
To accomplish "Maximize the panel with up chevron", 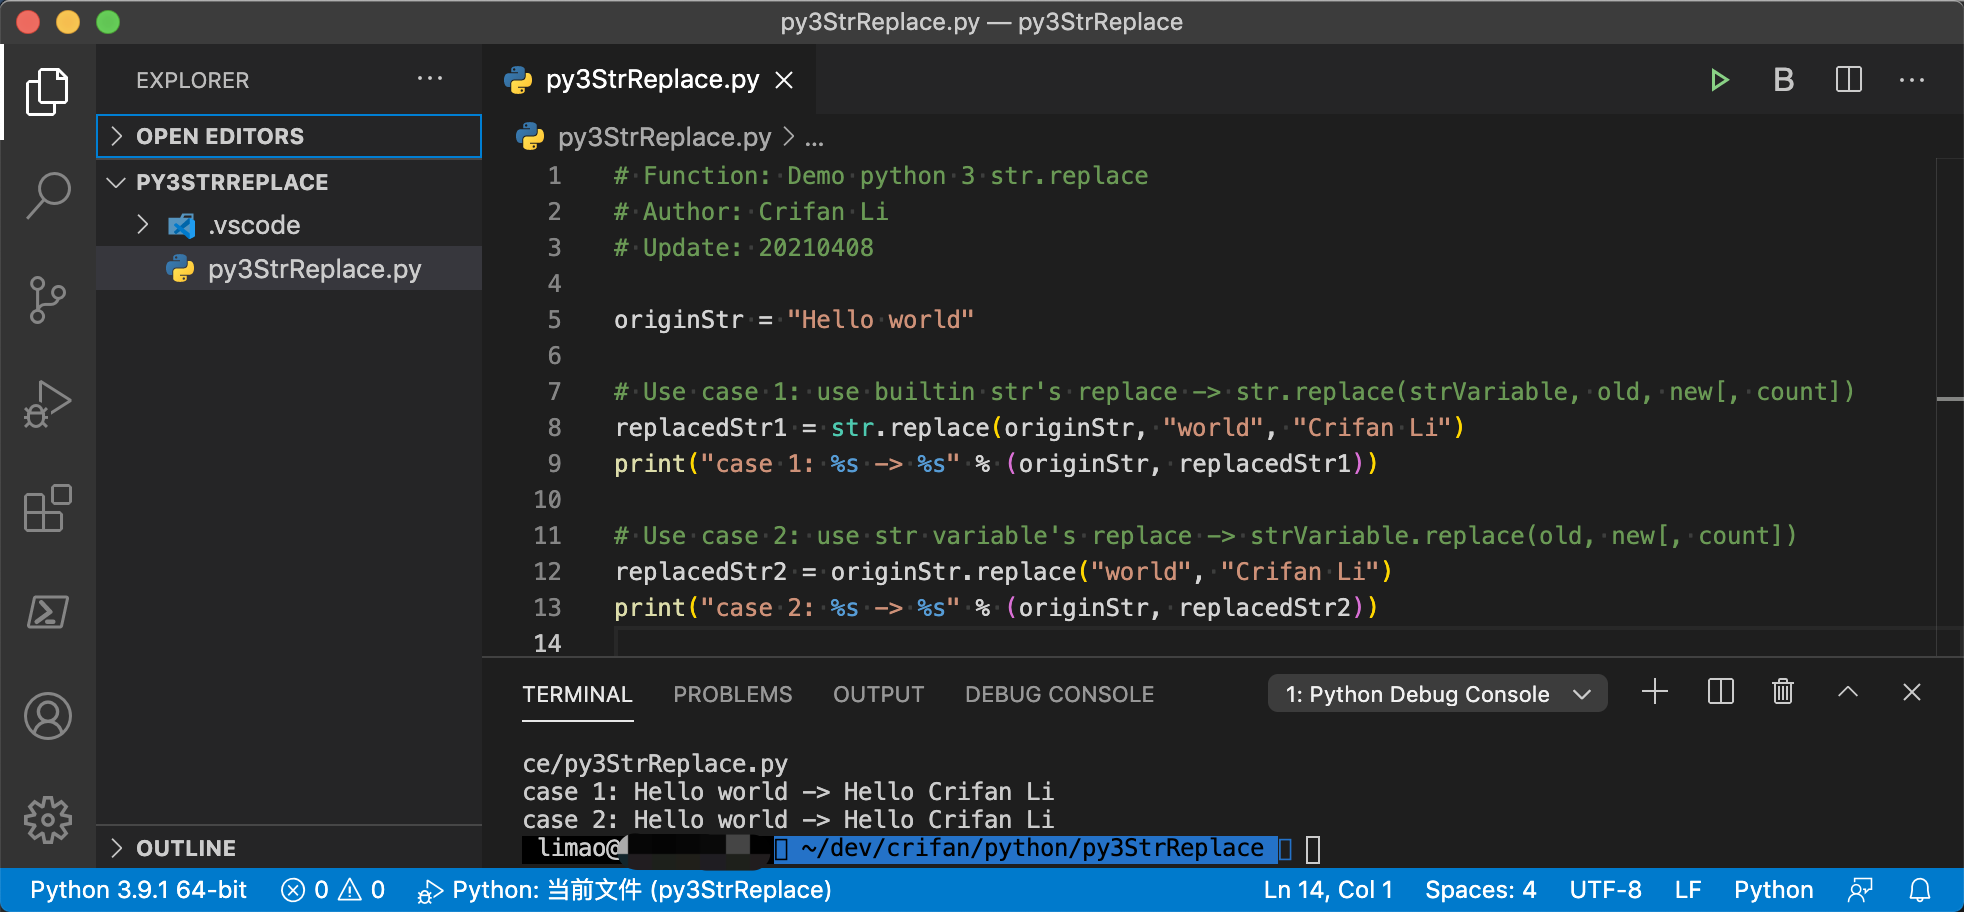I will [x=1848, y=692].
